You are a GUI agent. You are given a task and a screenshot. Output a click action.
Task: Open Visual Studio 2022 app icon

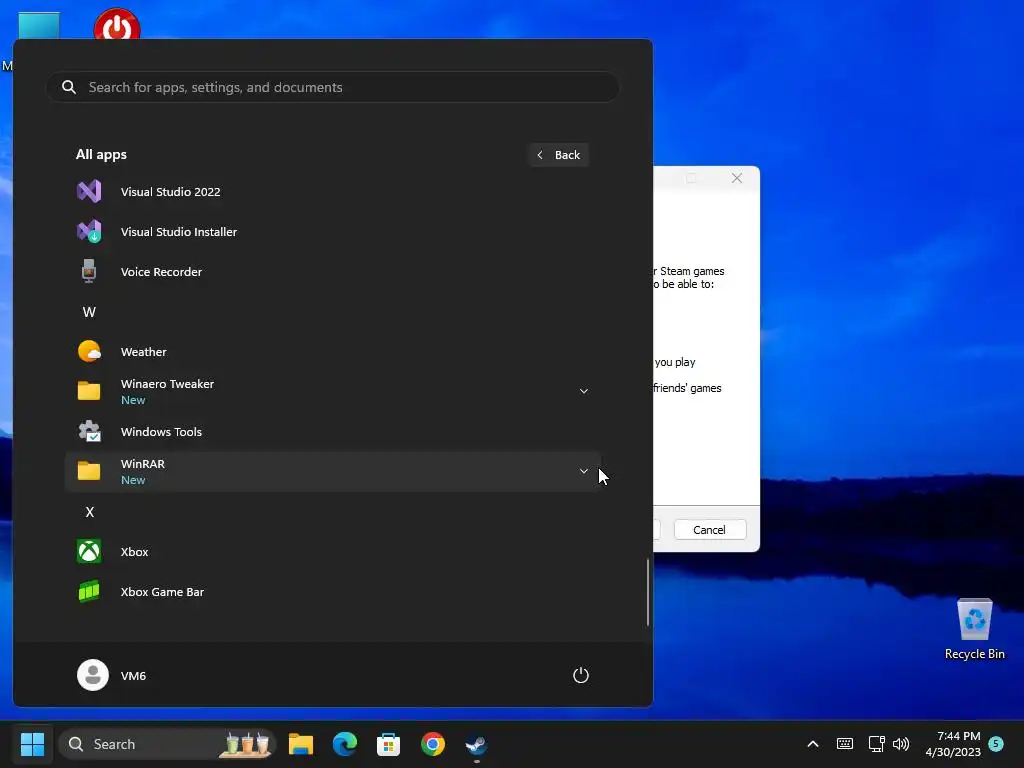tap(89, 191)
